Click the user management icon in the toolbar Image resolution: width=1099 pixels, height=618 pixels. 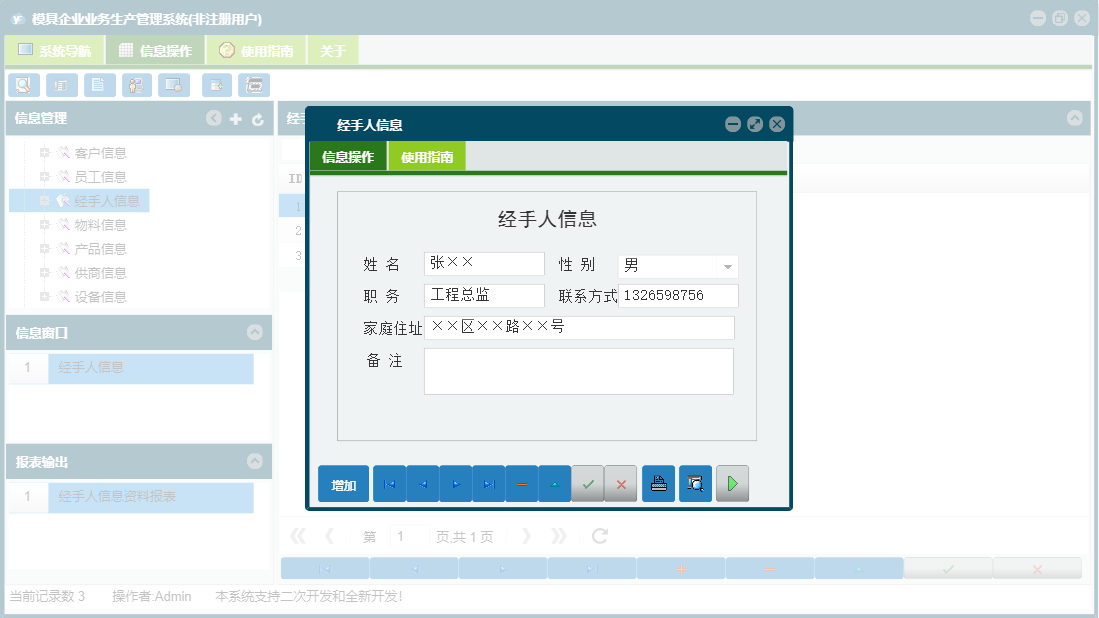tap(136, 85)
